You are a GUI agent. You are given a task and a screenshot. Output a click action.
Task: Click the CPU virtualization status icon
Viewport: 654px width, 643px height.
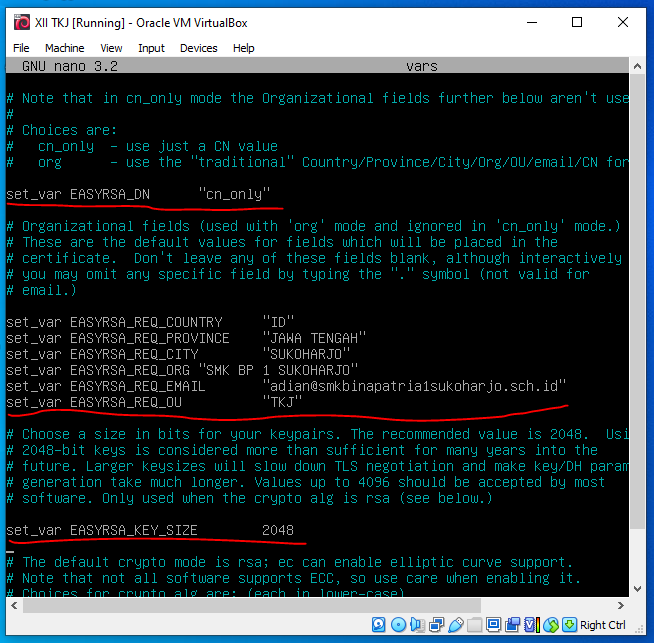pyautogui.click(x=531, y=625)
